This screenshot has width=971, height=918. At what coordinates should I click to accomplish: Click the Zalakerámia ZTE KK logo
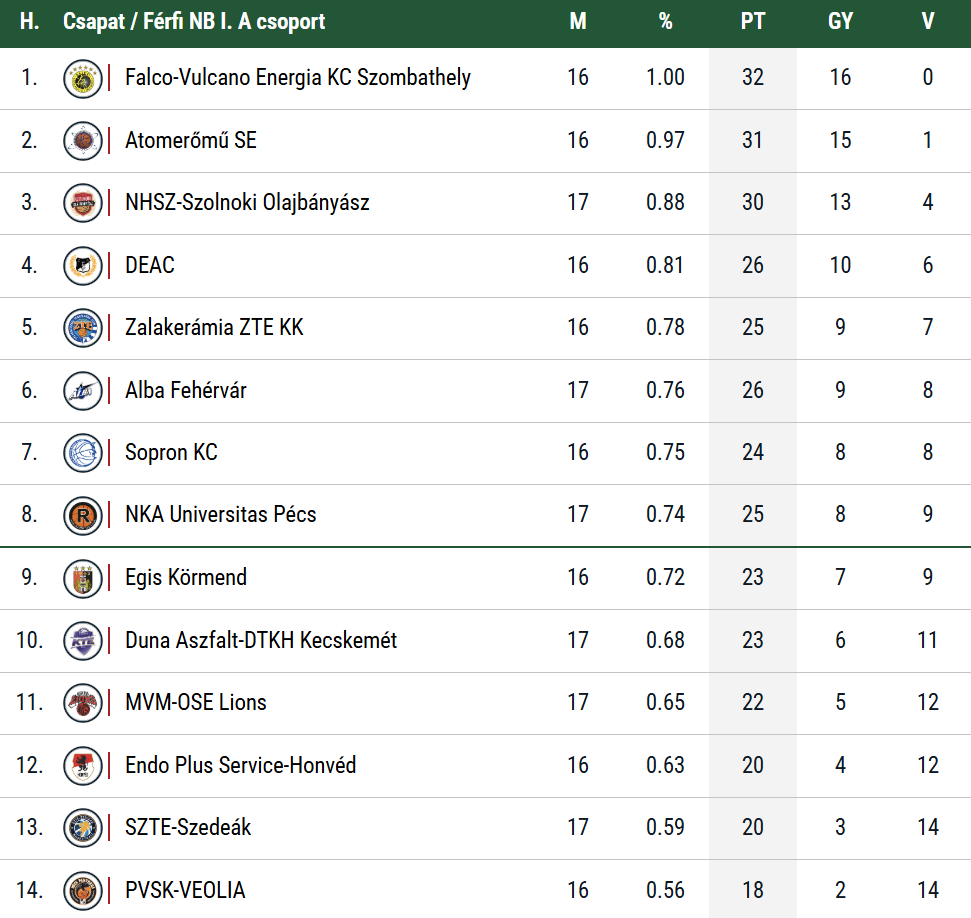[x=82, y=328]
